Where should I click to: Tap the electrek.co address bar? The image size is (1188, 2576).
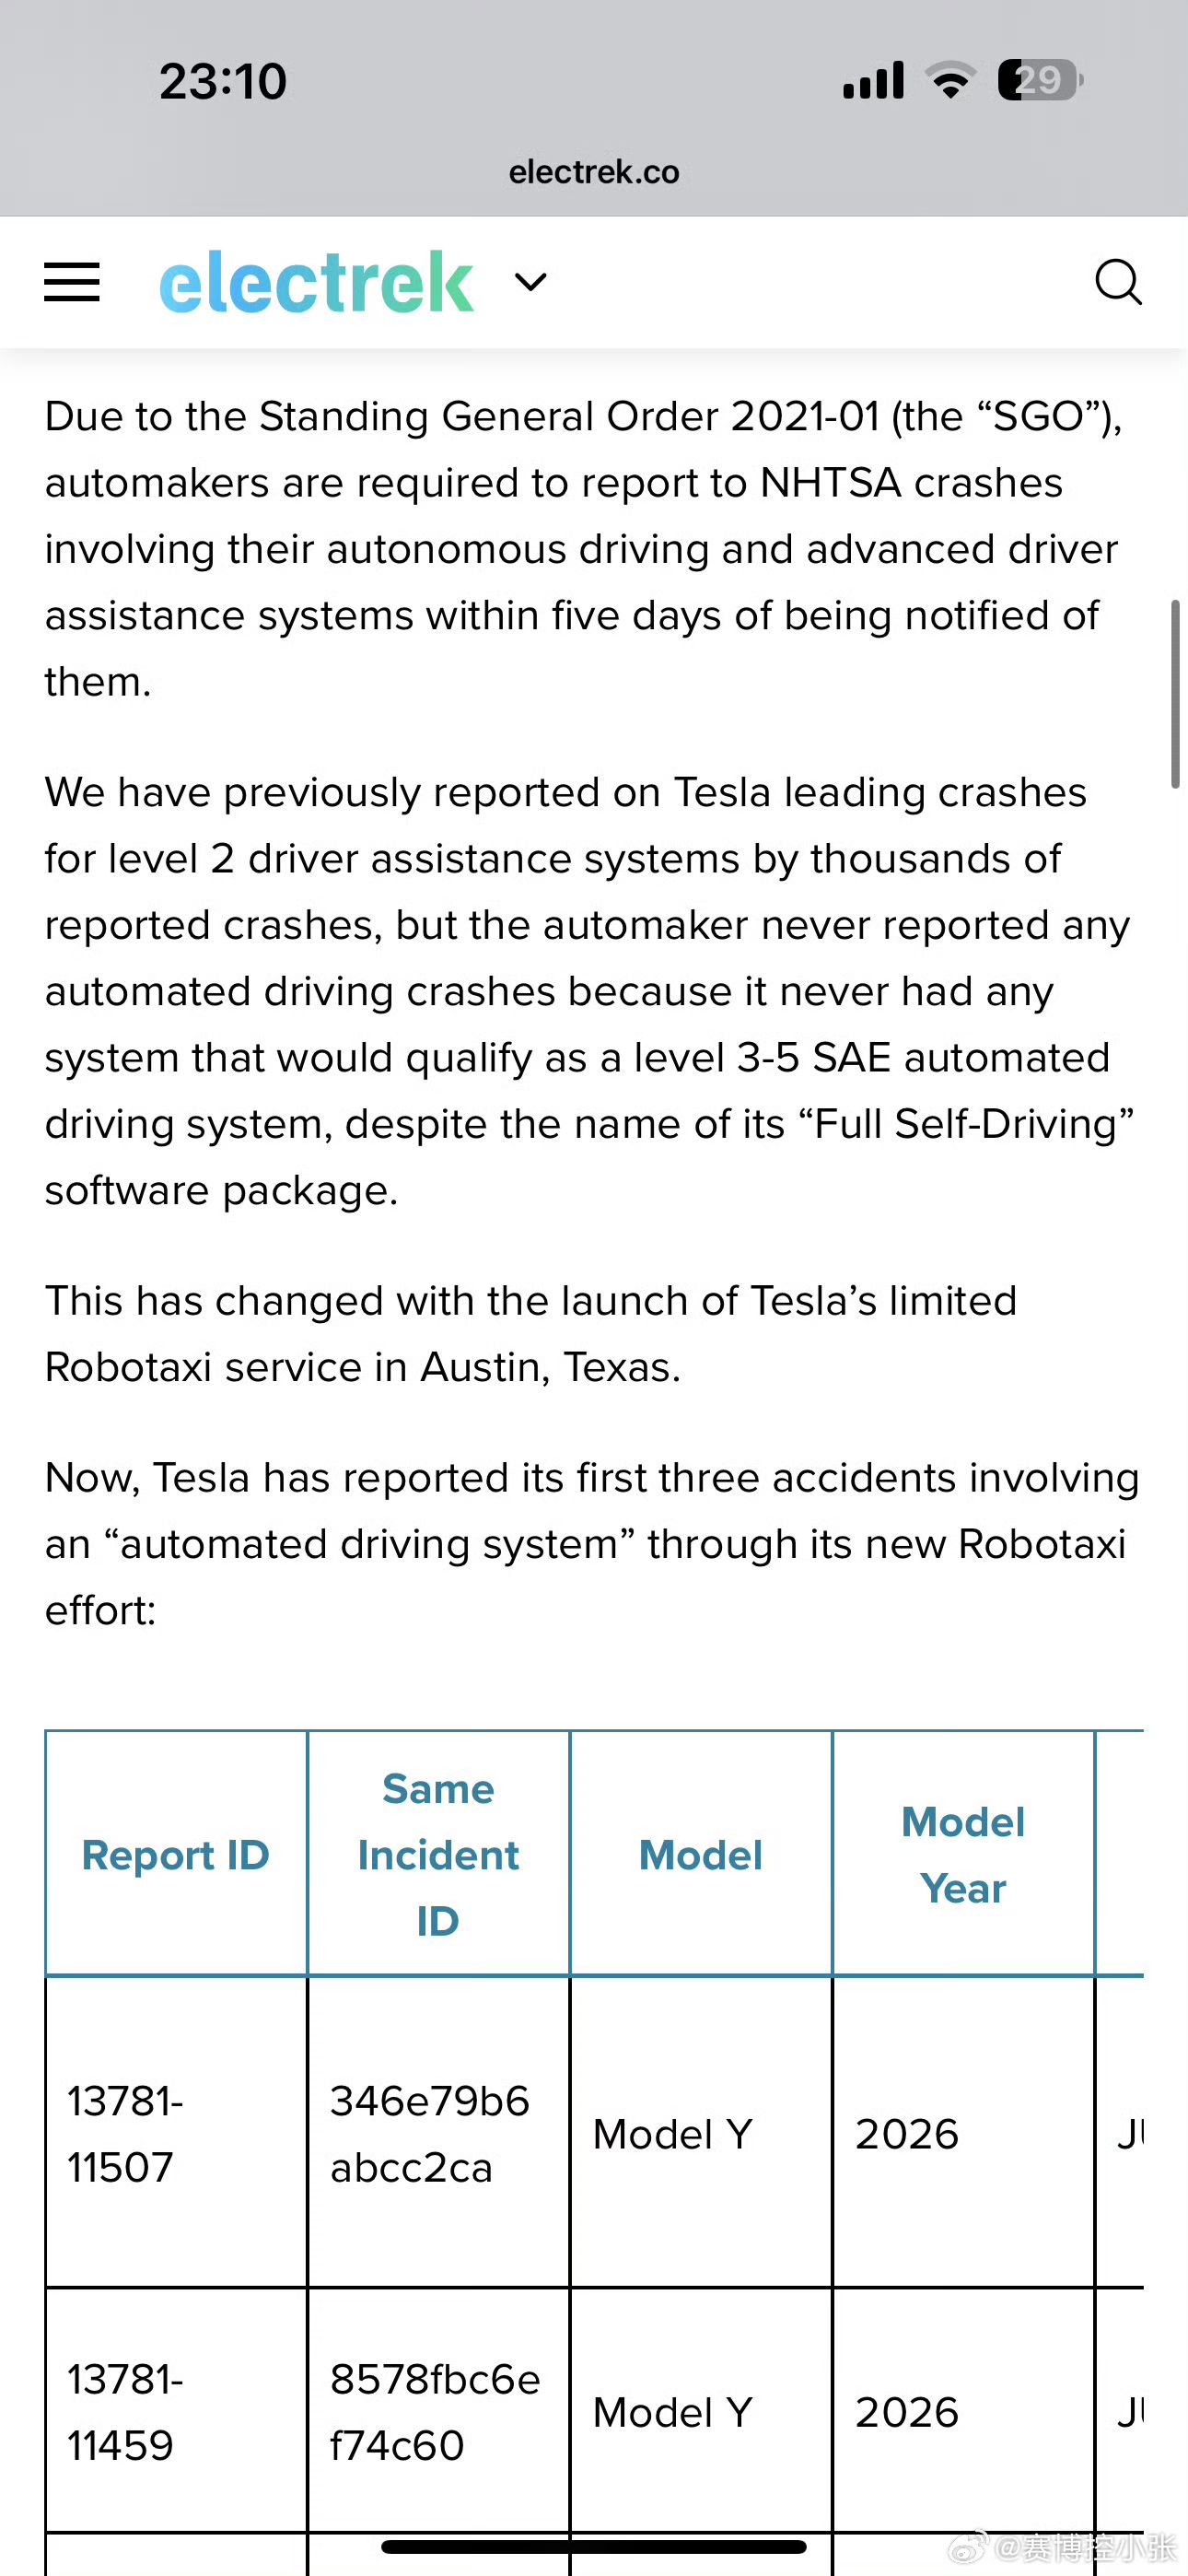[594, 172]
